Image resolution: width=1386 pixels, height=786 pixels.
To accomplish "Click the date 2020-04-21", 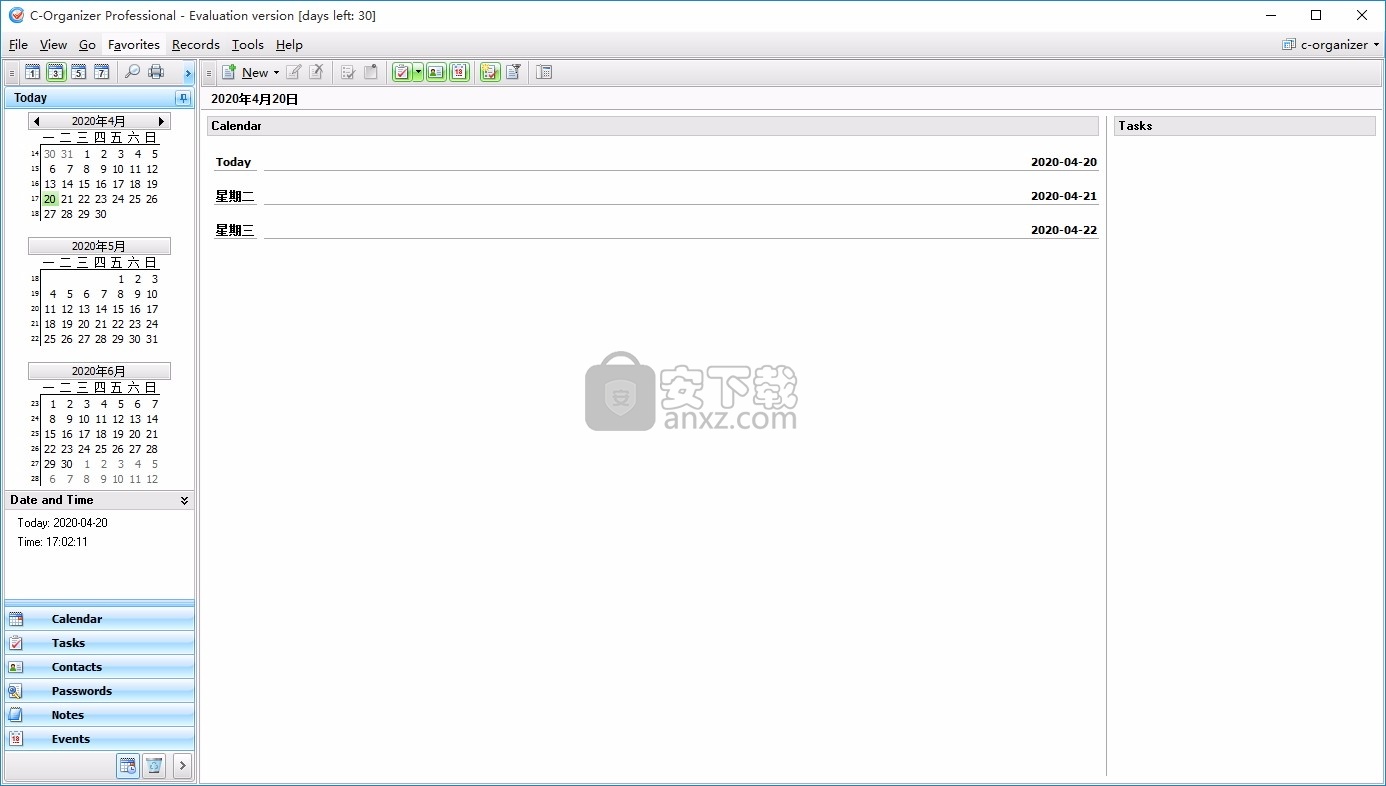I will [1064, 196].
